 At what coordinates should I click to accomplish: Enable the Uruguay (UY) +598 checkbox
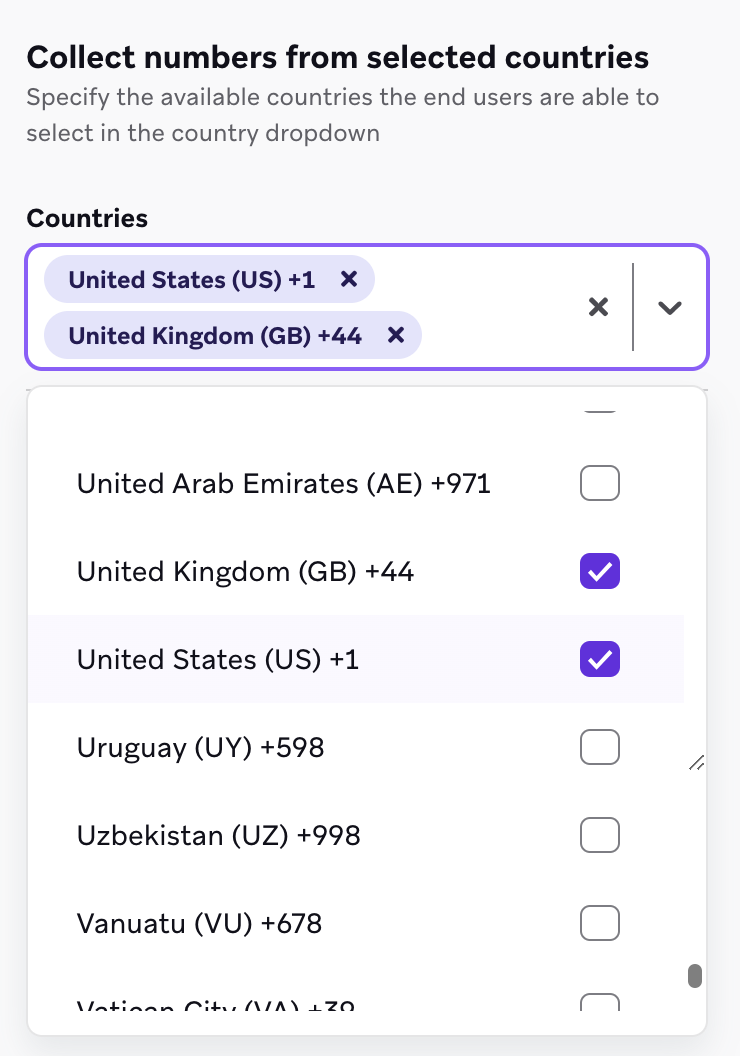coord(599,747)
